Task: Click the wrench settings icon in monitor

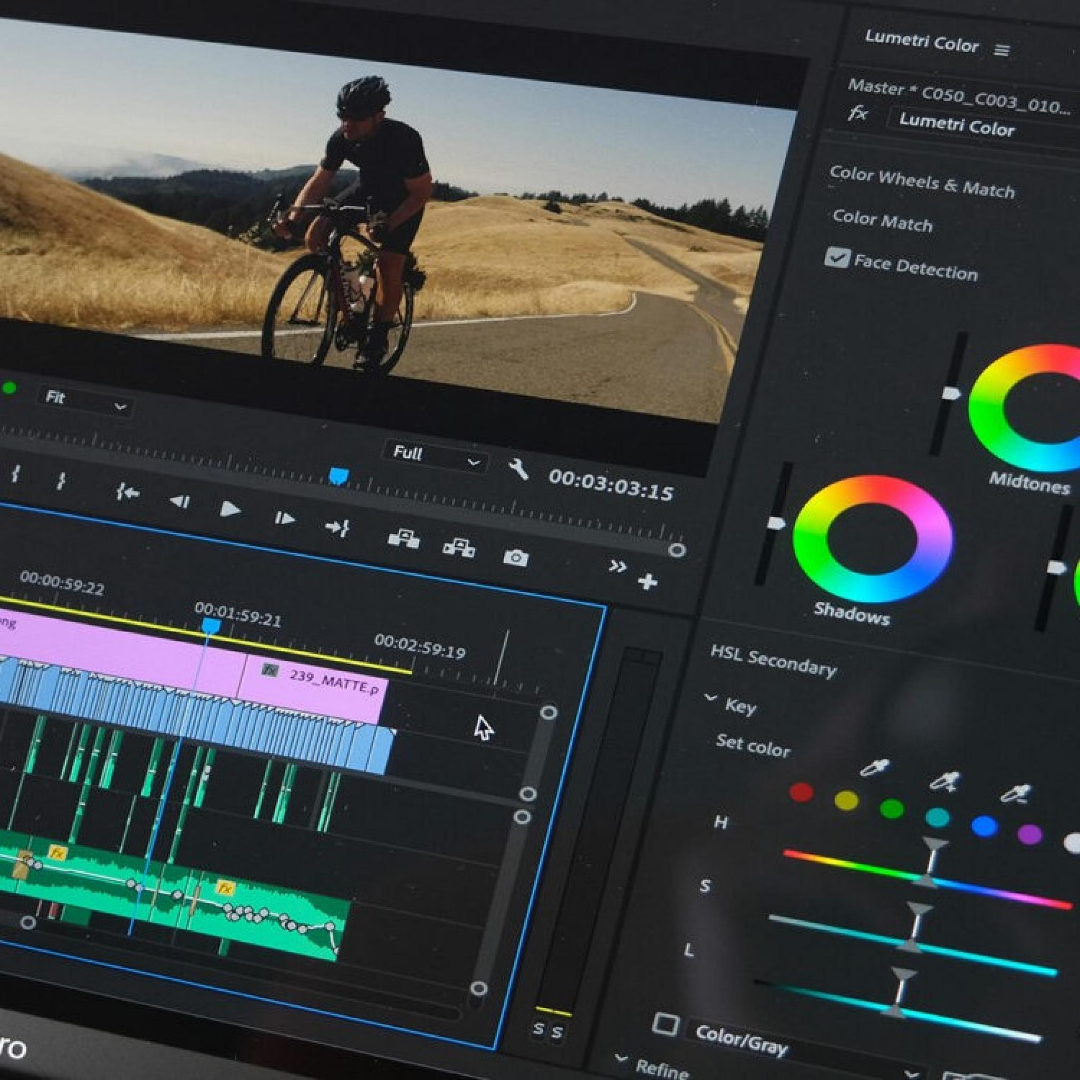Action: 518,470
